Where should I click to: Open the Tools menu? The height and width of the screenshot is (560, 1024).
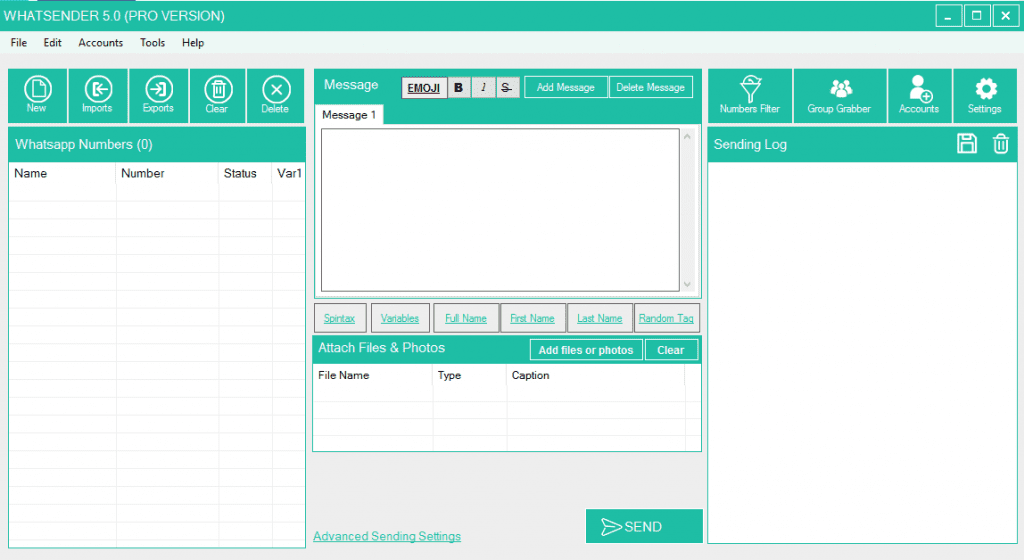point(152,43)
